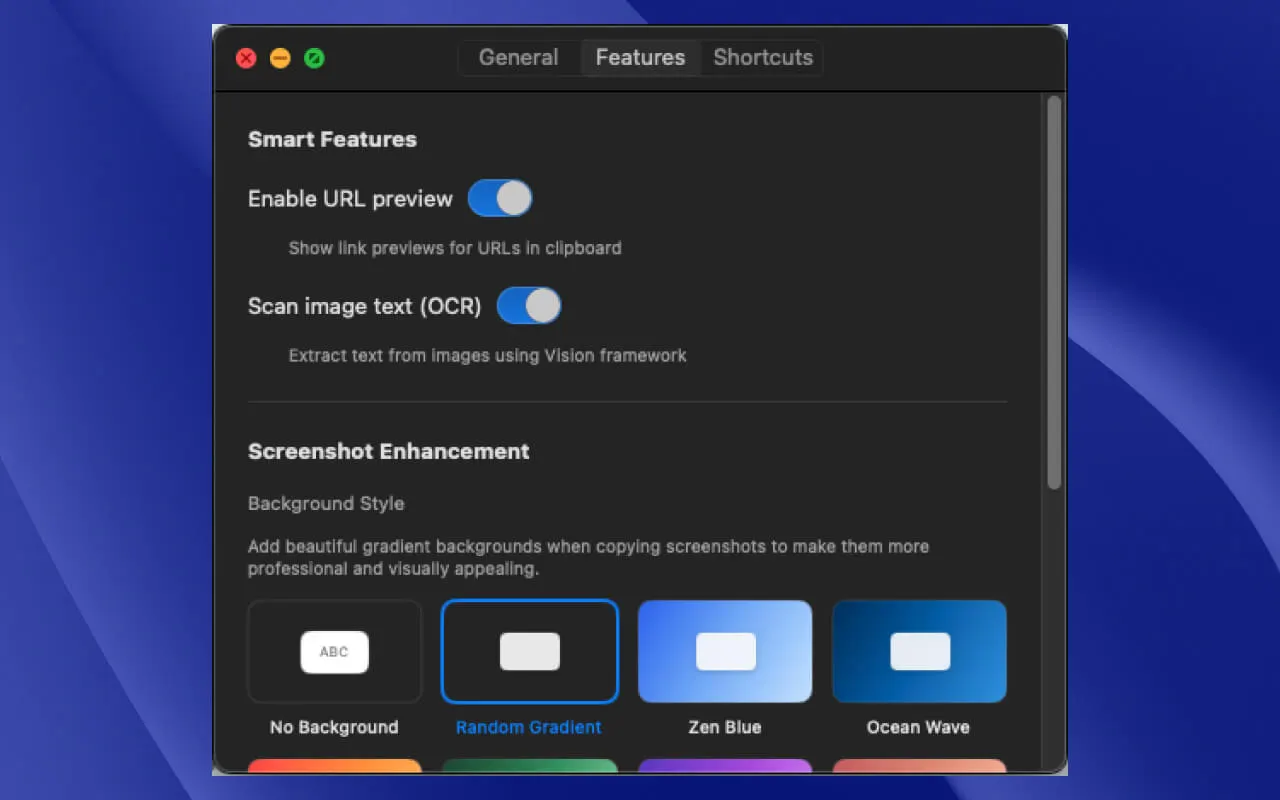Image resolution: width=1280 pixels, height=800 pixels.
Task: Close the settings window with red button
Action: click(x=246, y=58)
